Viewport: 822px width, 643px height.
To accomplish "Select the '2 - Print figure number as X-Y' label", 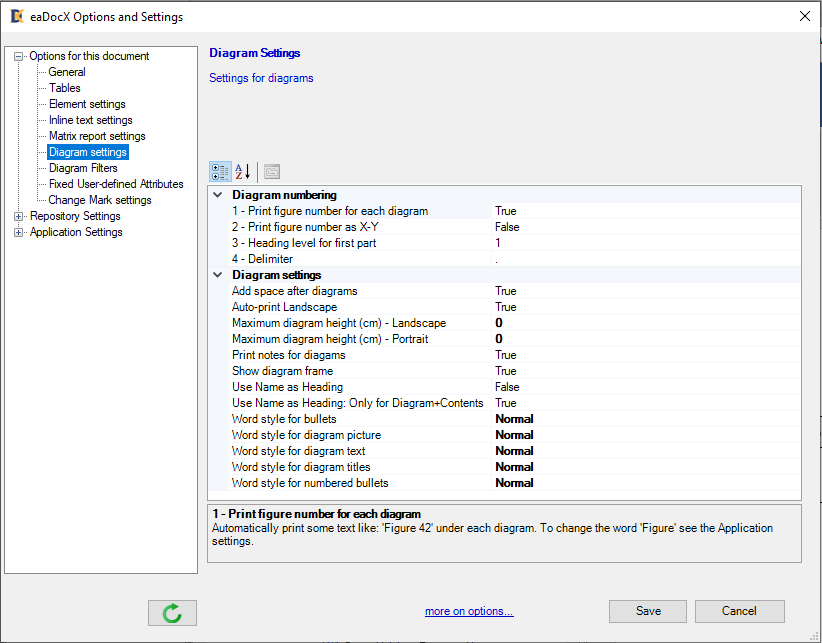I will [x=305, y=227].
